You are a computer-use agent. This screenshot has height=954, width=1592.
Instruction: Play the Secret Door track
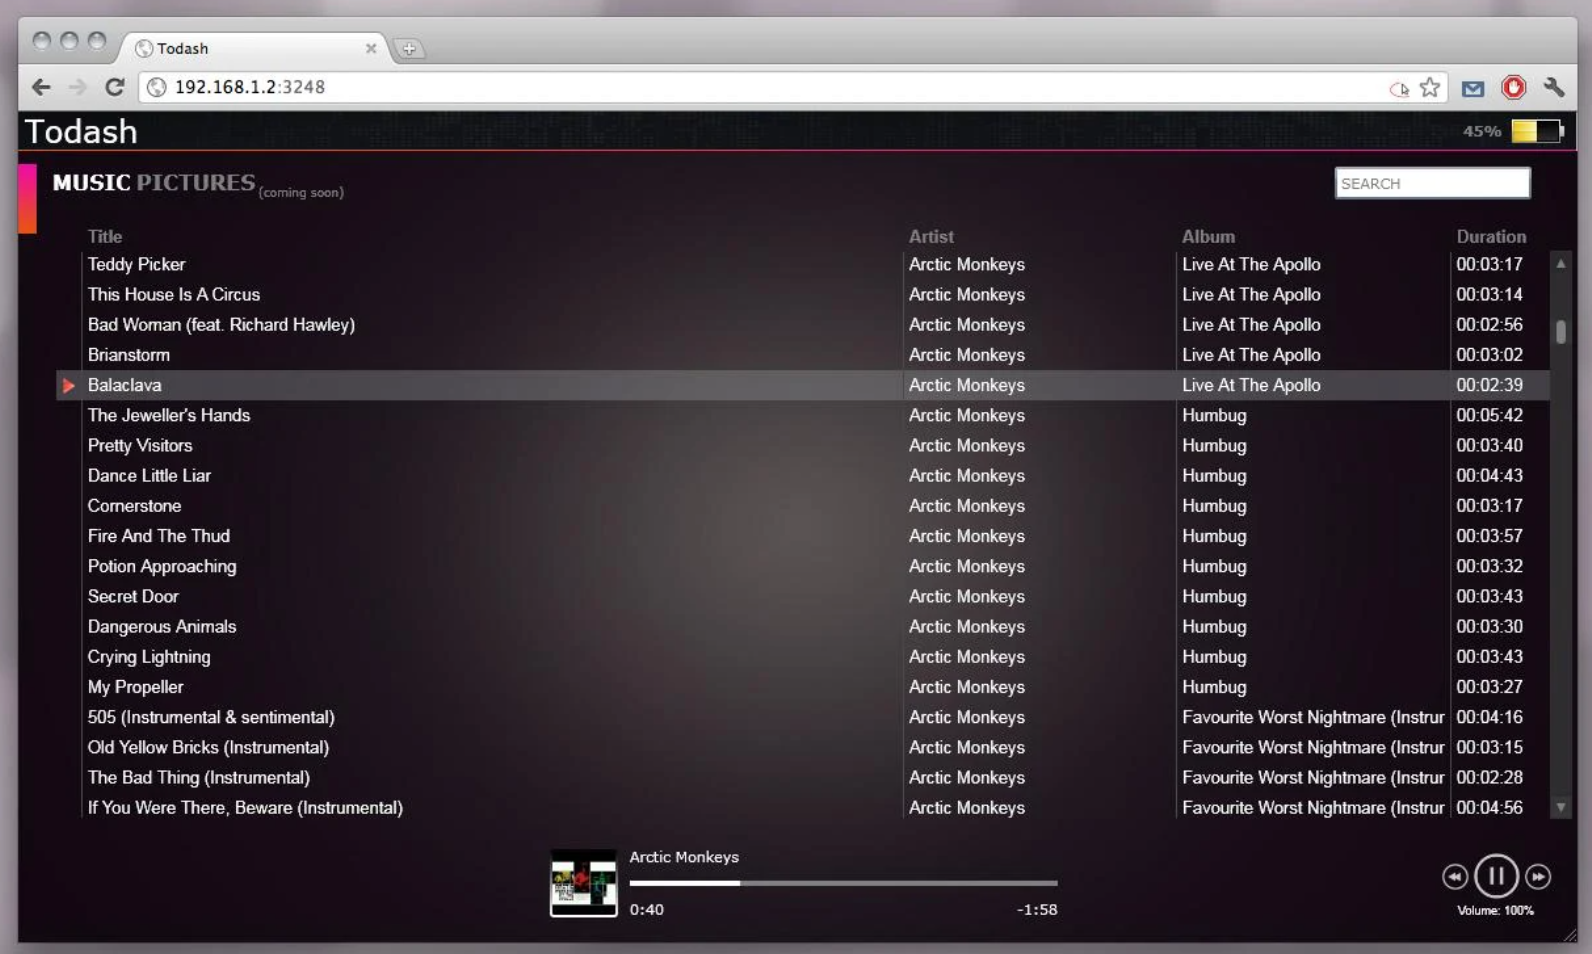click(132, 596)
